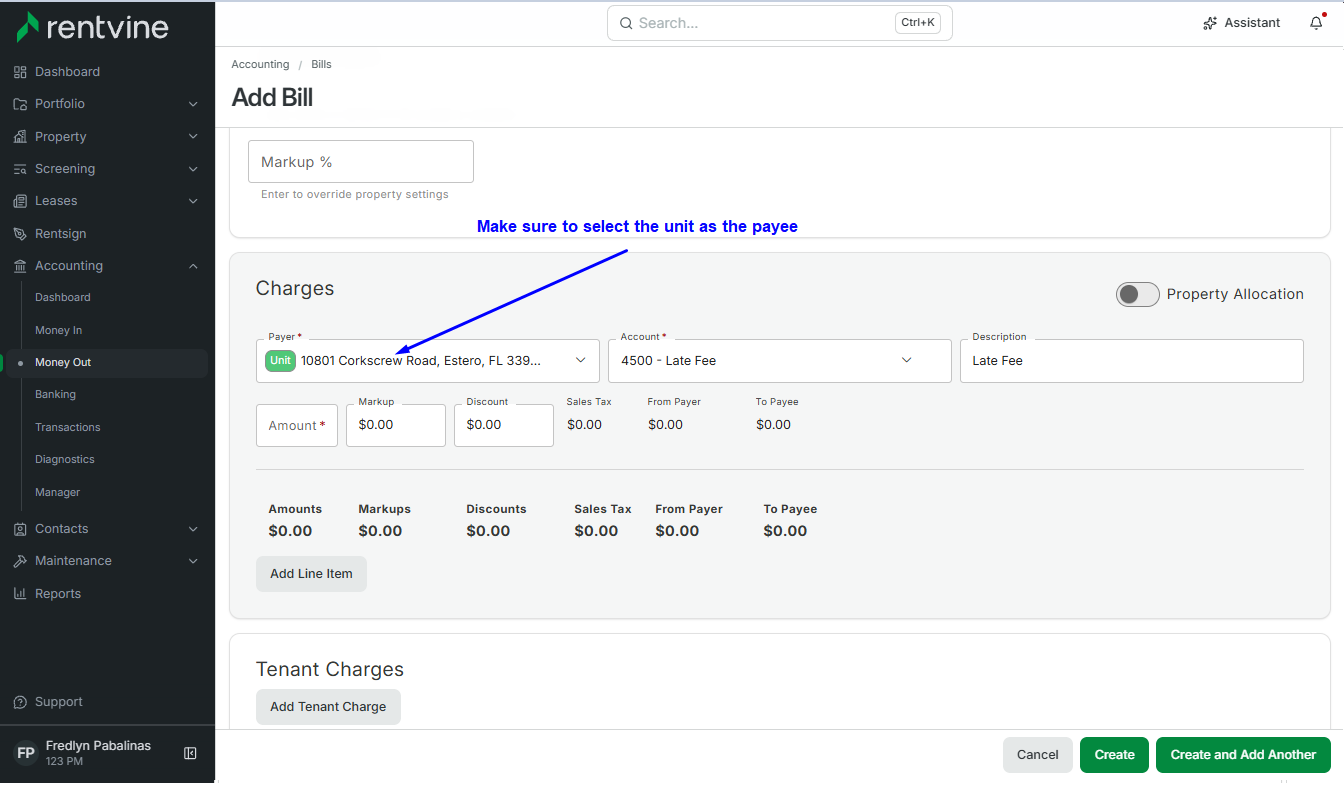Click the Contacts icon in sidebar
This screenshot has height=786, width=1344.
coord(20,529)
